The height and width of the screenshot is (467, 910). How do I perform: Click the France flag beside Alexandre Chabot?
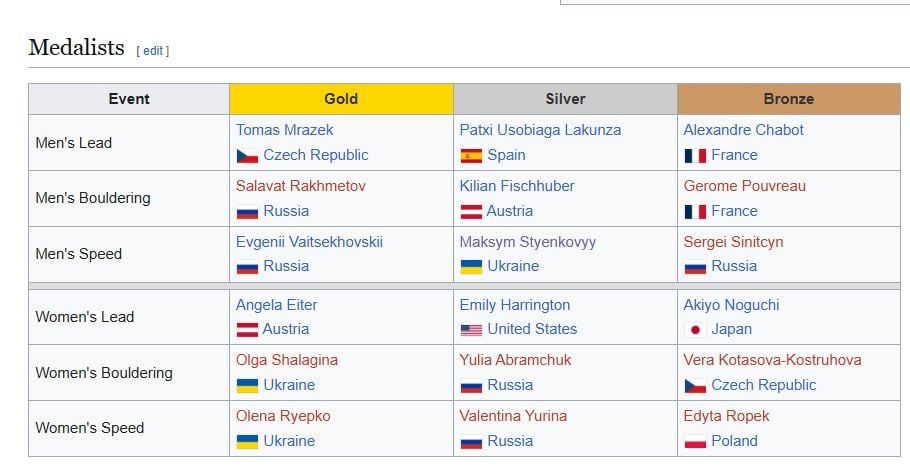tap(695, 156)
